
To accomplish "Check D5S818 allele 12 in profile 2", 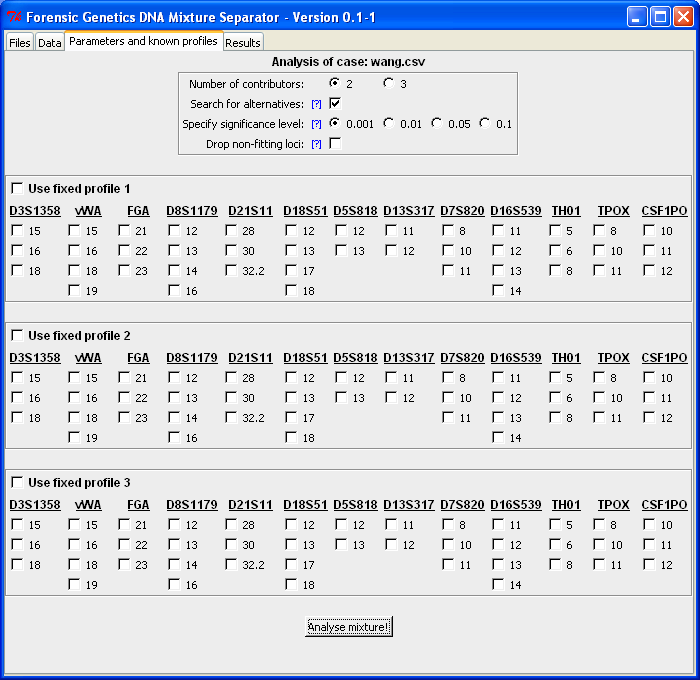I will [x=342, y=377].
